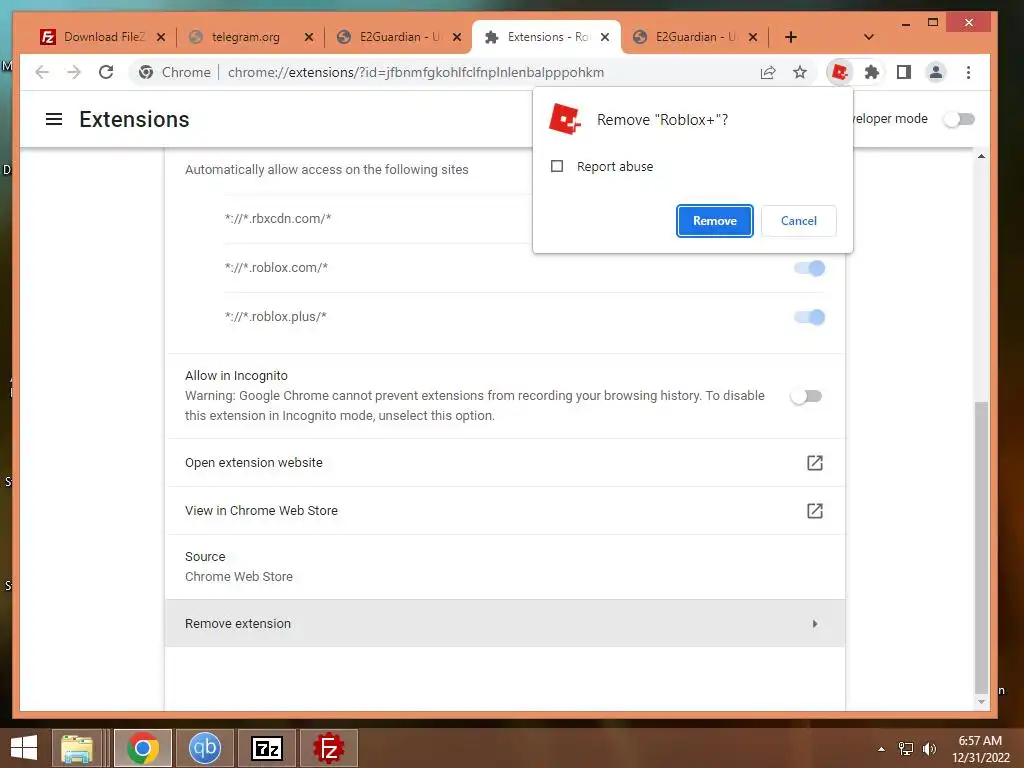The width and height of the screenshot is (1024, 768).
Task: Close the telegram.org tab
Action: [309, 37]
